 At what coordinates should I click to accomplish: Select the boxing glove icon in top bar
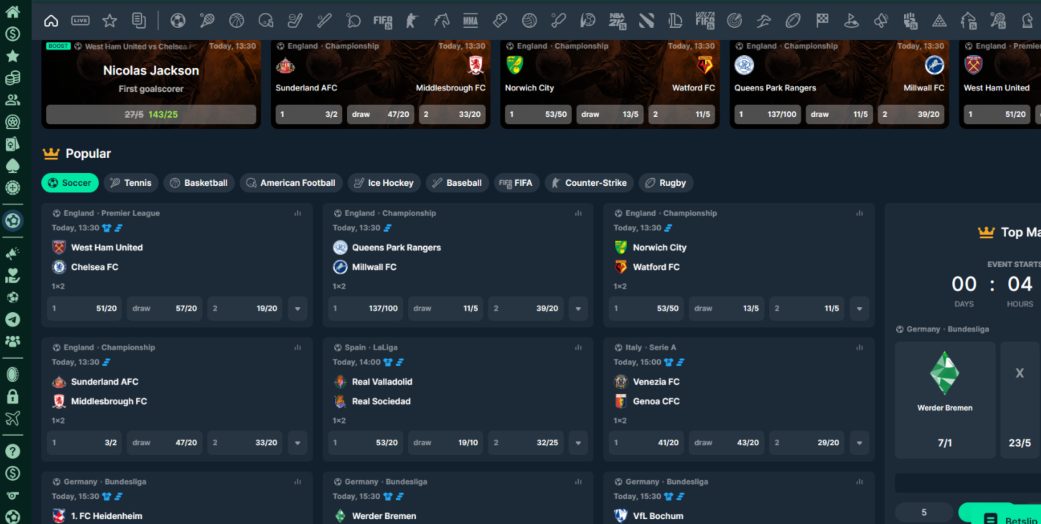500,21
